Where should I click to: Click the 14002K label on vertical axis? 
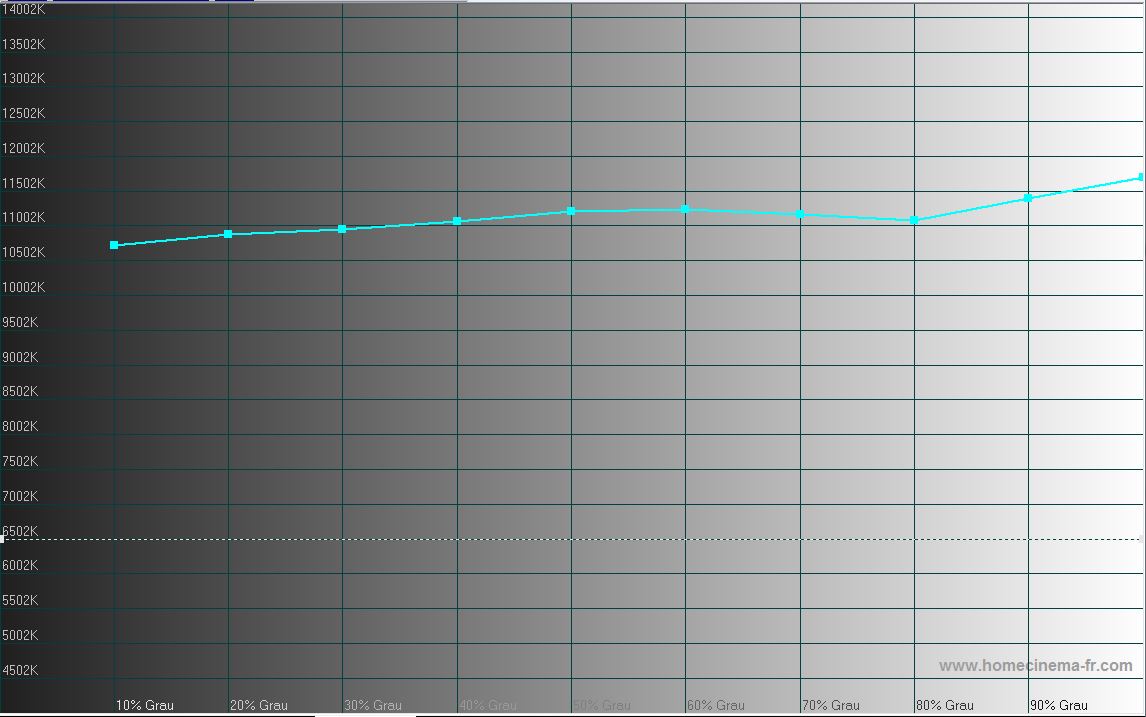click(23, 9)
